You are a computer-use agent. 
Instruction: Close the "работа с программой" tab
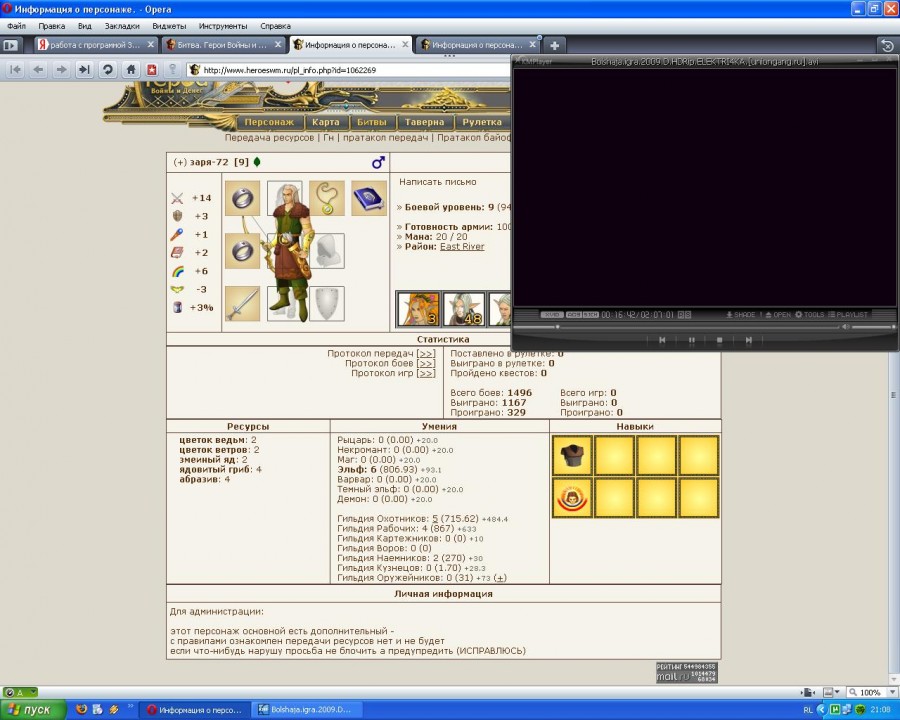coord(151,44)
